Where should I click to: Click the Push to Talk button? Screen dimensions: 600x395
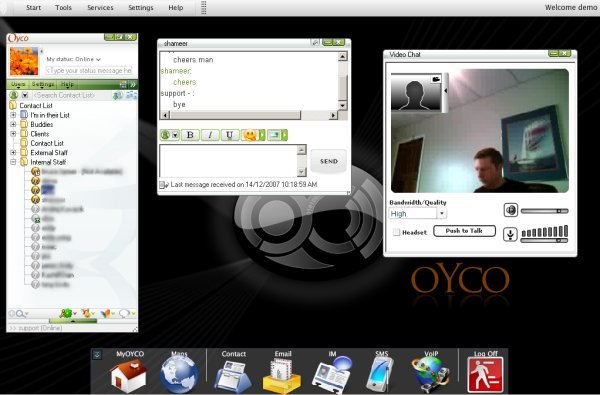464,231
